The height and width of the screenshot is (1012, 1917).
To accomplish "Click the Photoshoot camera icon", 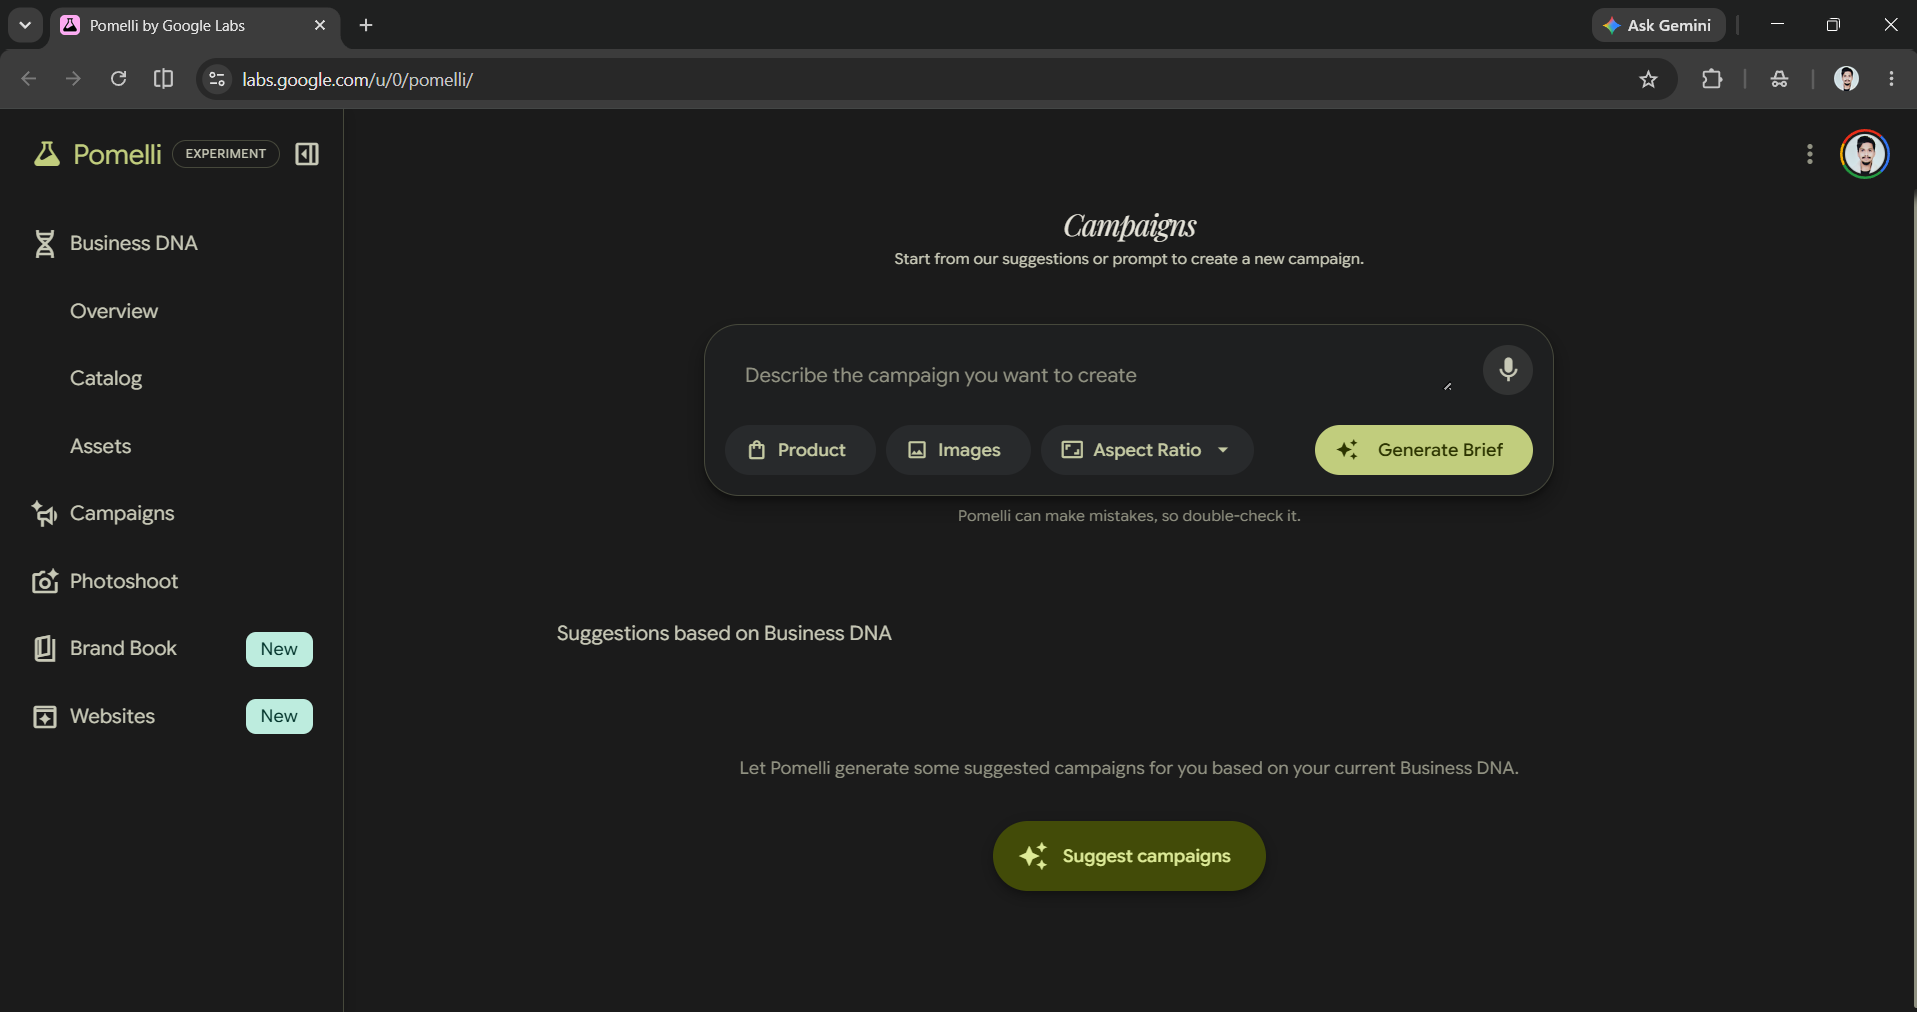I will [x=45, y=581].
